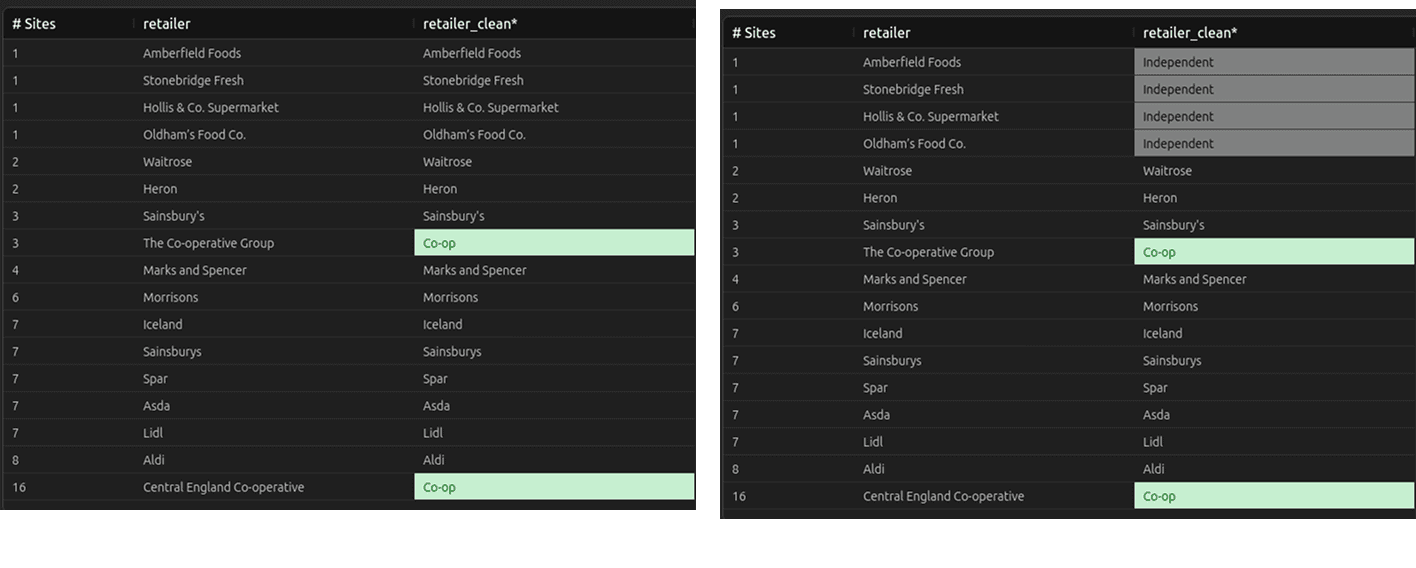Click the 16 sites cell in the left table
This screenshot has width=1416, height=568.
pos(19,487)
